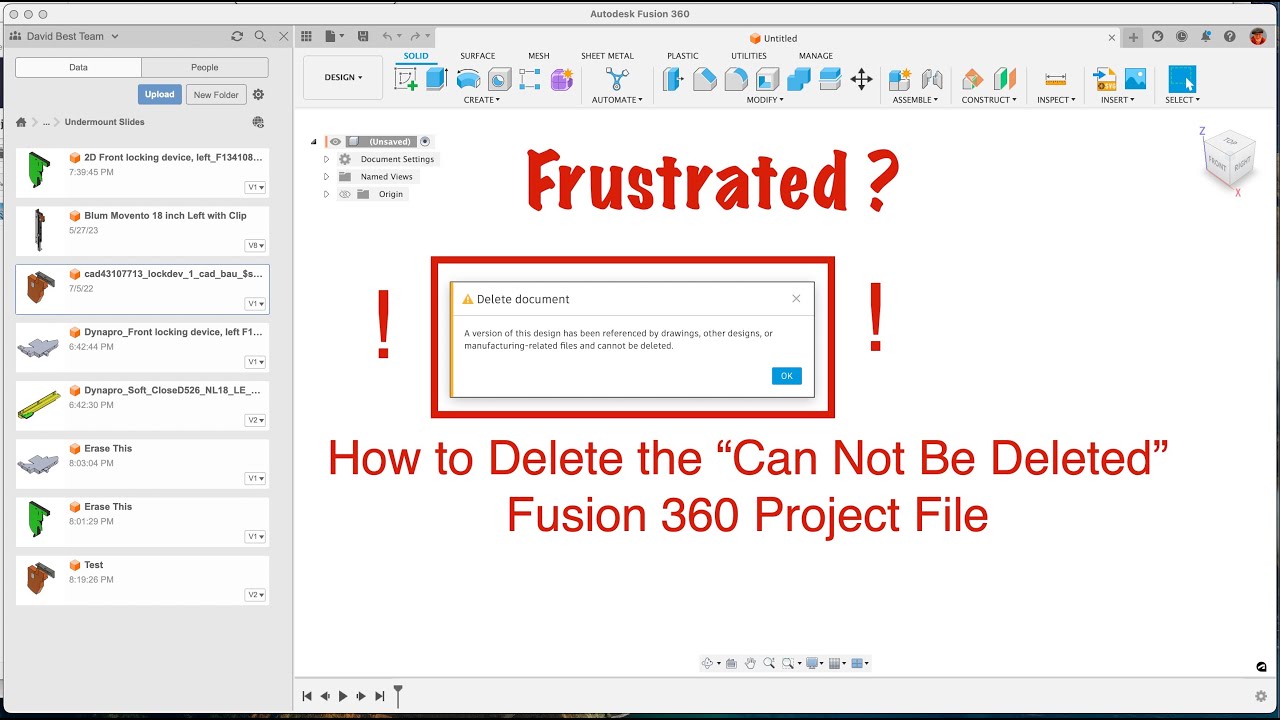Activate the Unsaved component radio button
Screen dimensions: 1280x720
[425, 142]
